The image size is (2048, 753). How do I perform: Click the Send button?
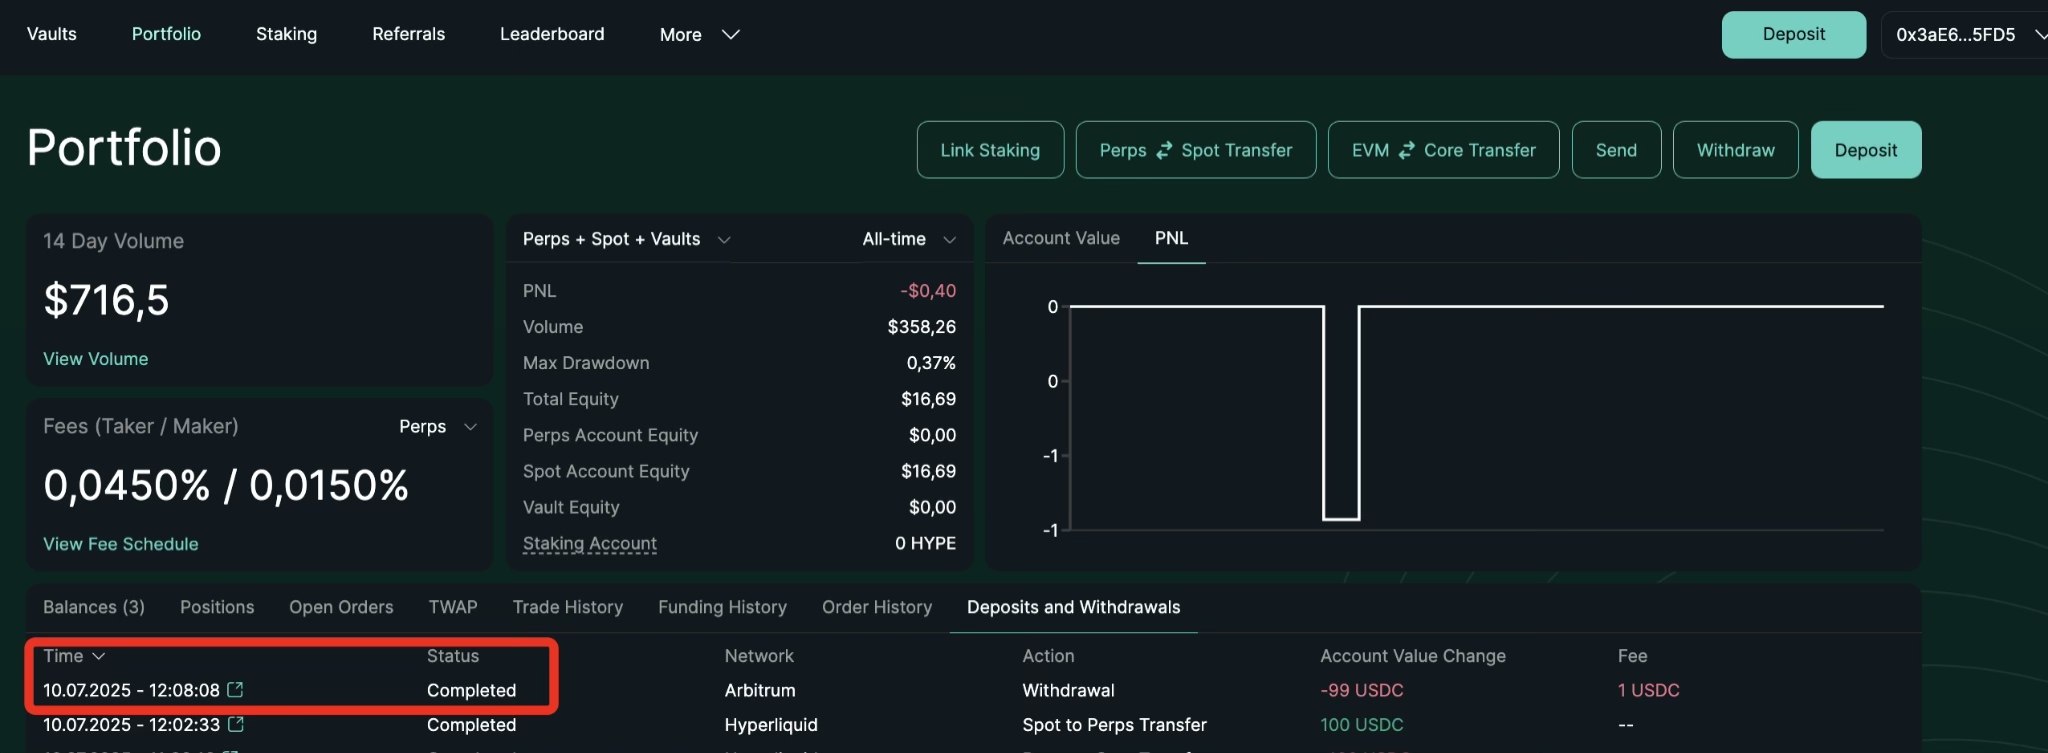point(1616,150)
